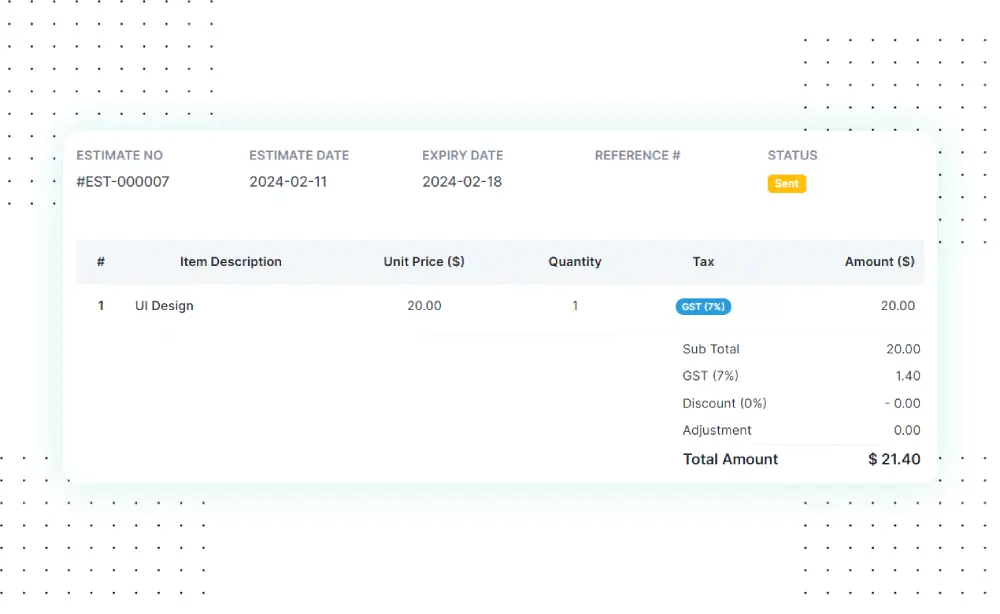Click the 20.00 unit price value
Screen dimensions: 1000x614
tap(424, 306)
